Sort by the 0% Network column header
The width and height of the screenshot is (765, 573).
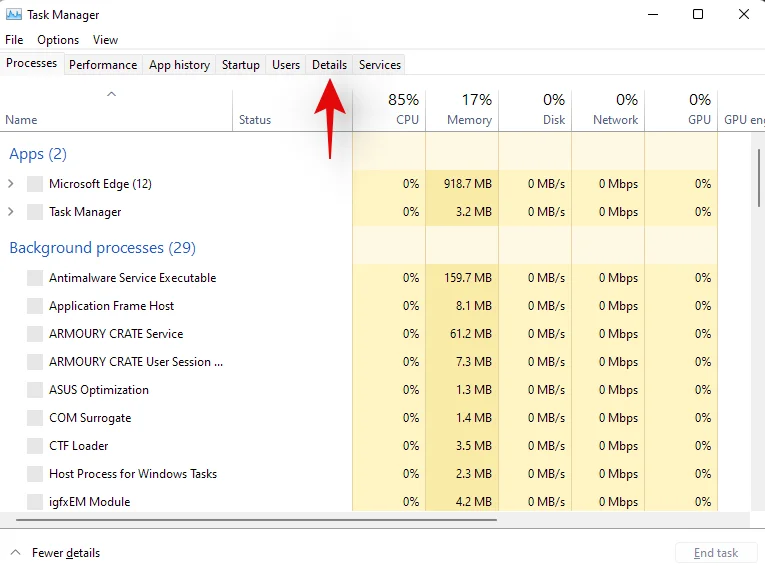608,111
